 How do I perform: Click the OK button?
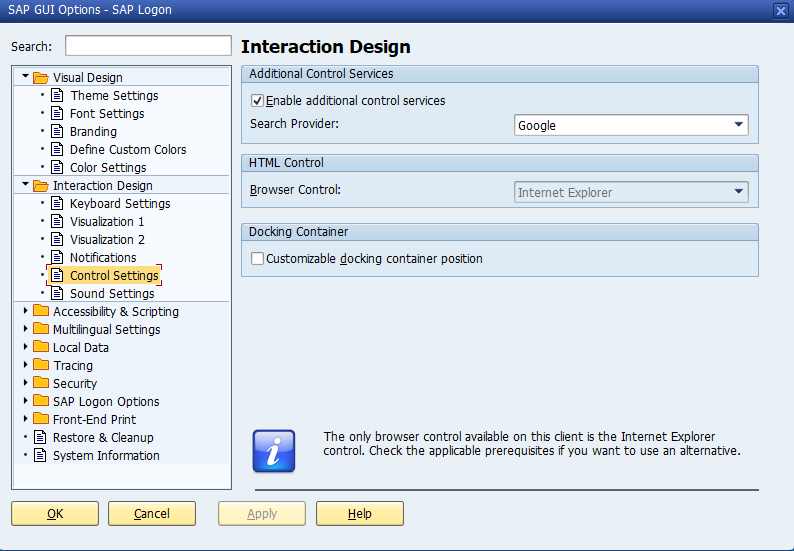pos(55,514)
